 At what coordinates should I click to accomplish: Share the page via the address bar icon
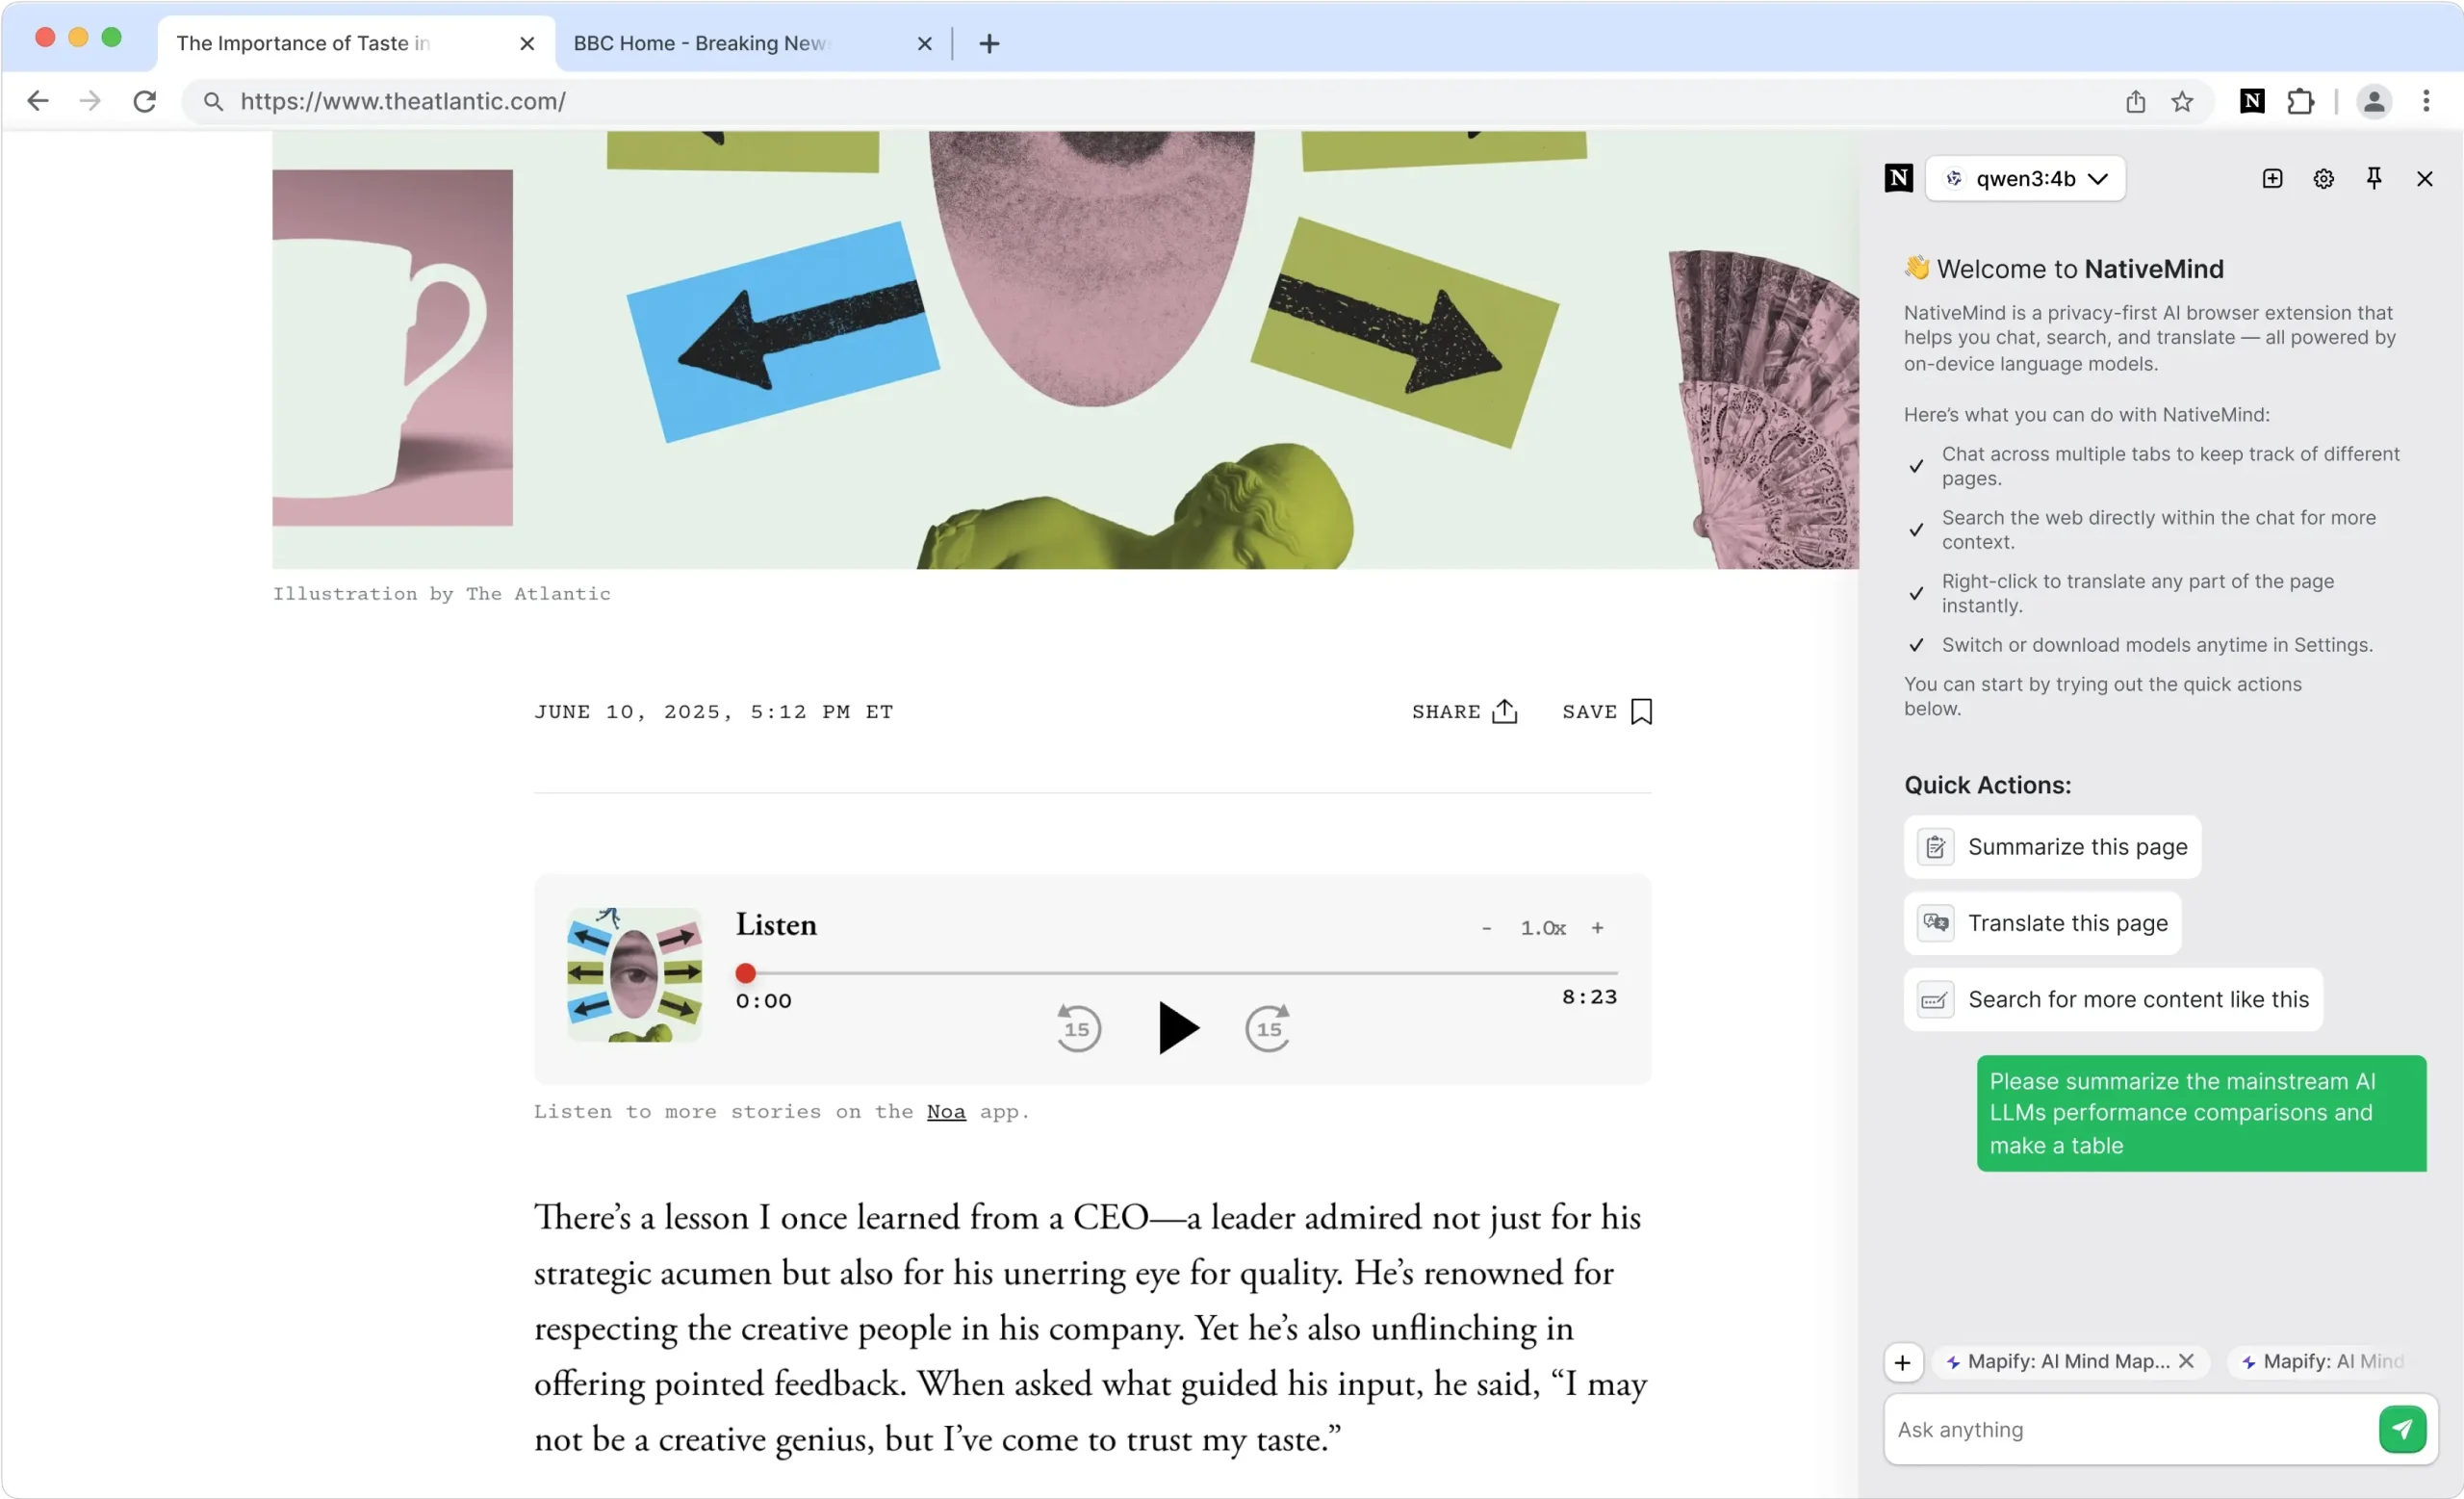coord(2135,101)
